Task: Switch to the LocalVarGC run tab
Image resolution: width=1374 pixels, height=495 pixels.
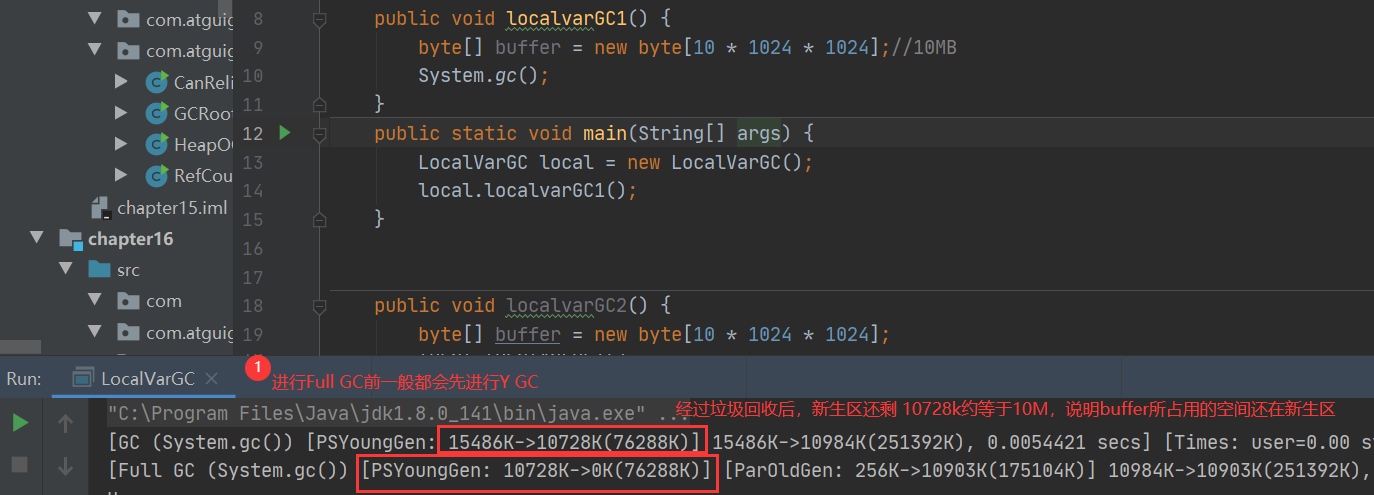Action: [x=148, y=378]
